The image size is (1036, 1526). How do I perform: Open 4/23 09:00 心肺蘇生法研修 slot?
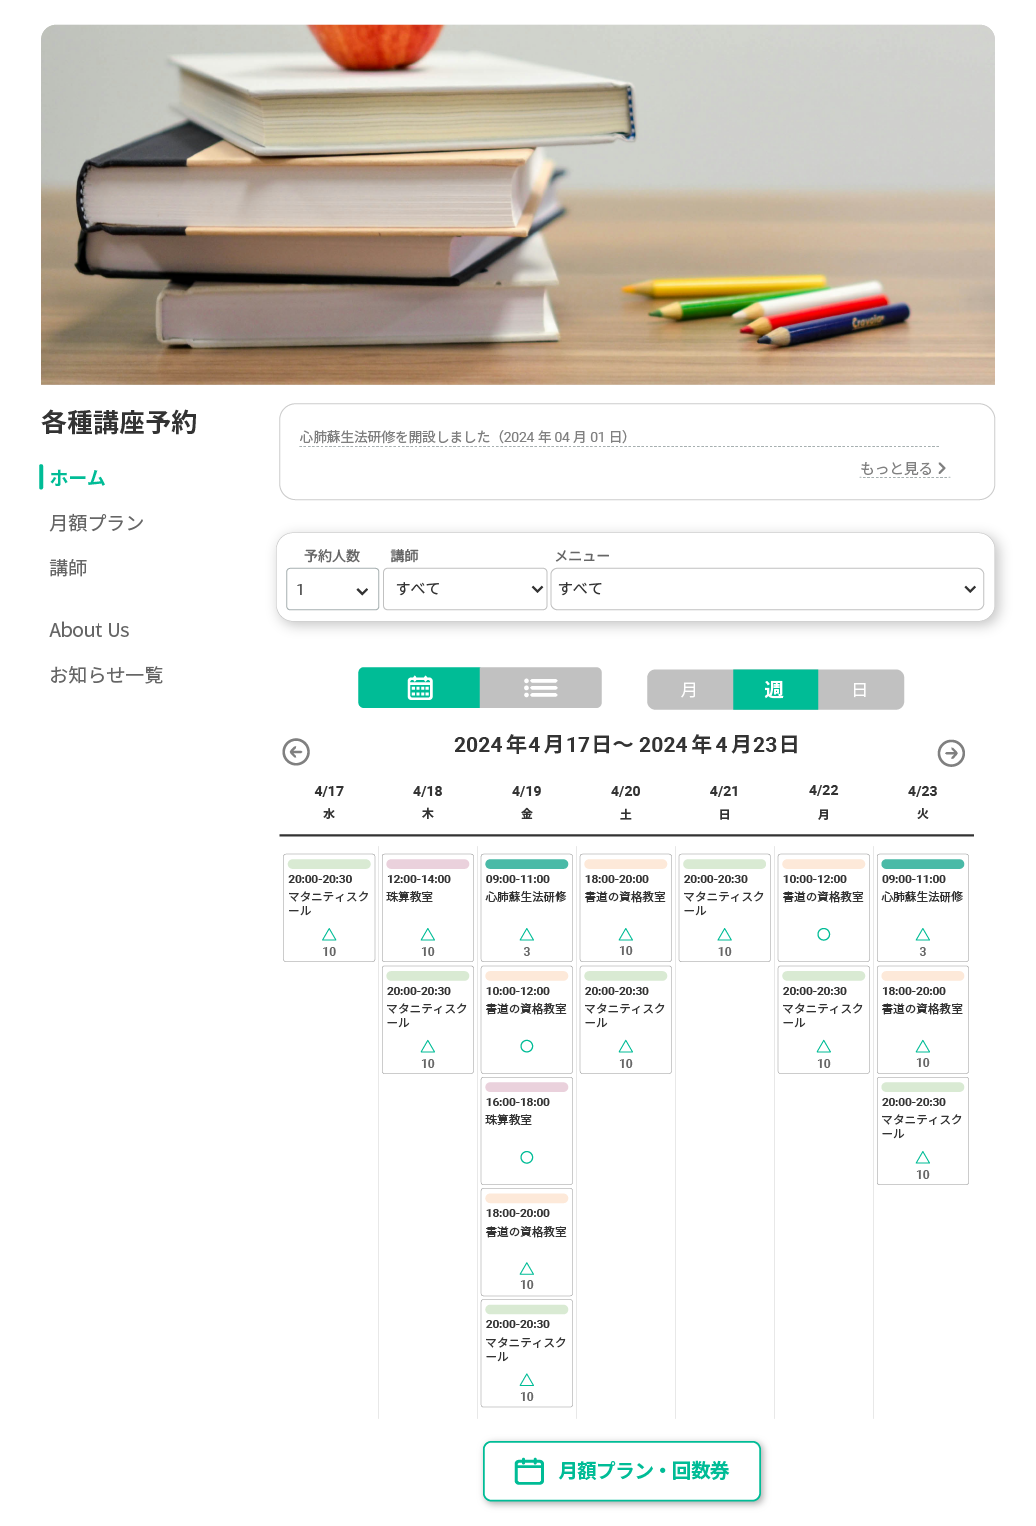point(923,908)
